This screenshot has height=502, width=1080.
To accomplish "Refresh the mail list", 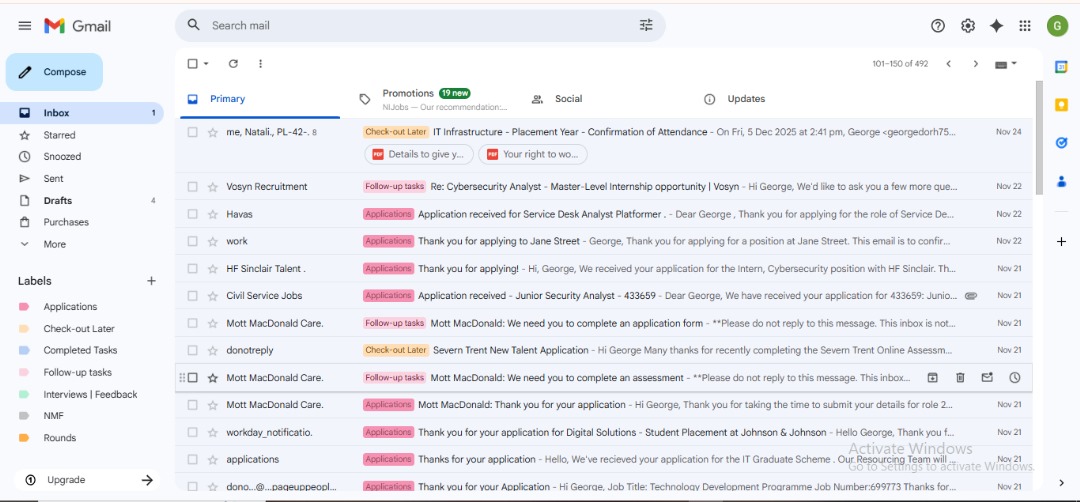I will [x=233, y=63].
